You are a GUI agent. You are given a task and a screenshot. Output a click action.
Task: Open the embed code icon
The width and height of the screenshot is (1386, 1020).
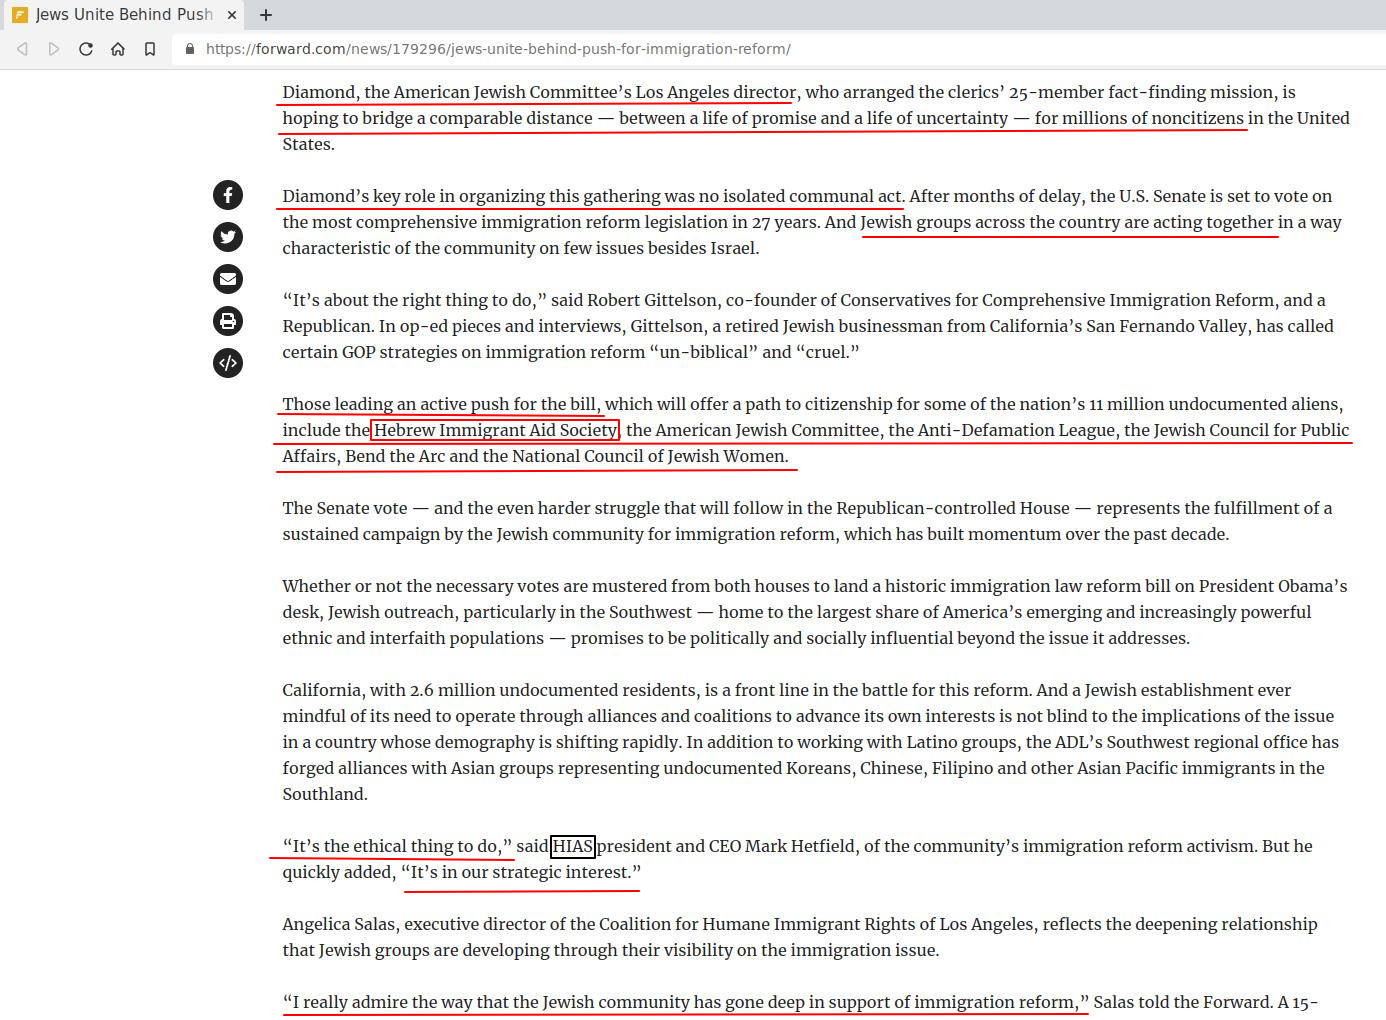click(x=228, y=363)
